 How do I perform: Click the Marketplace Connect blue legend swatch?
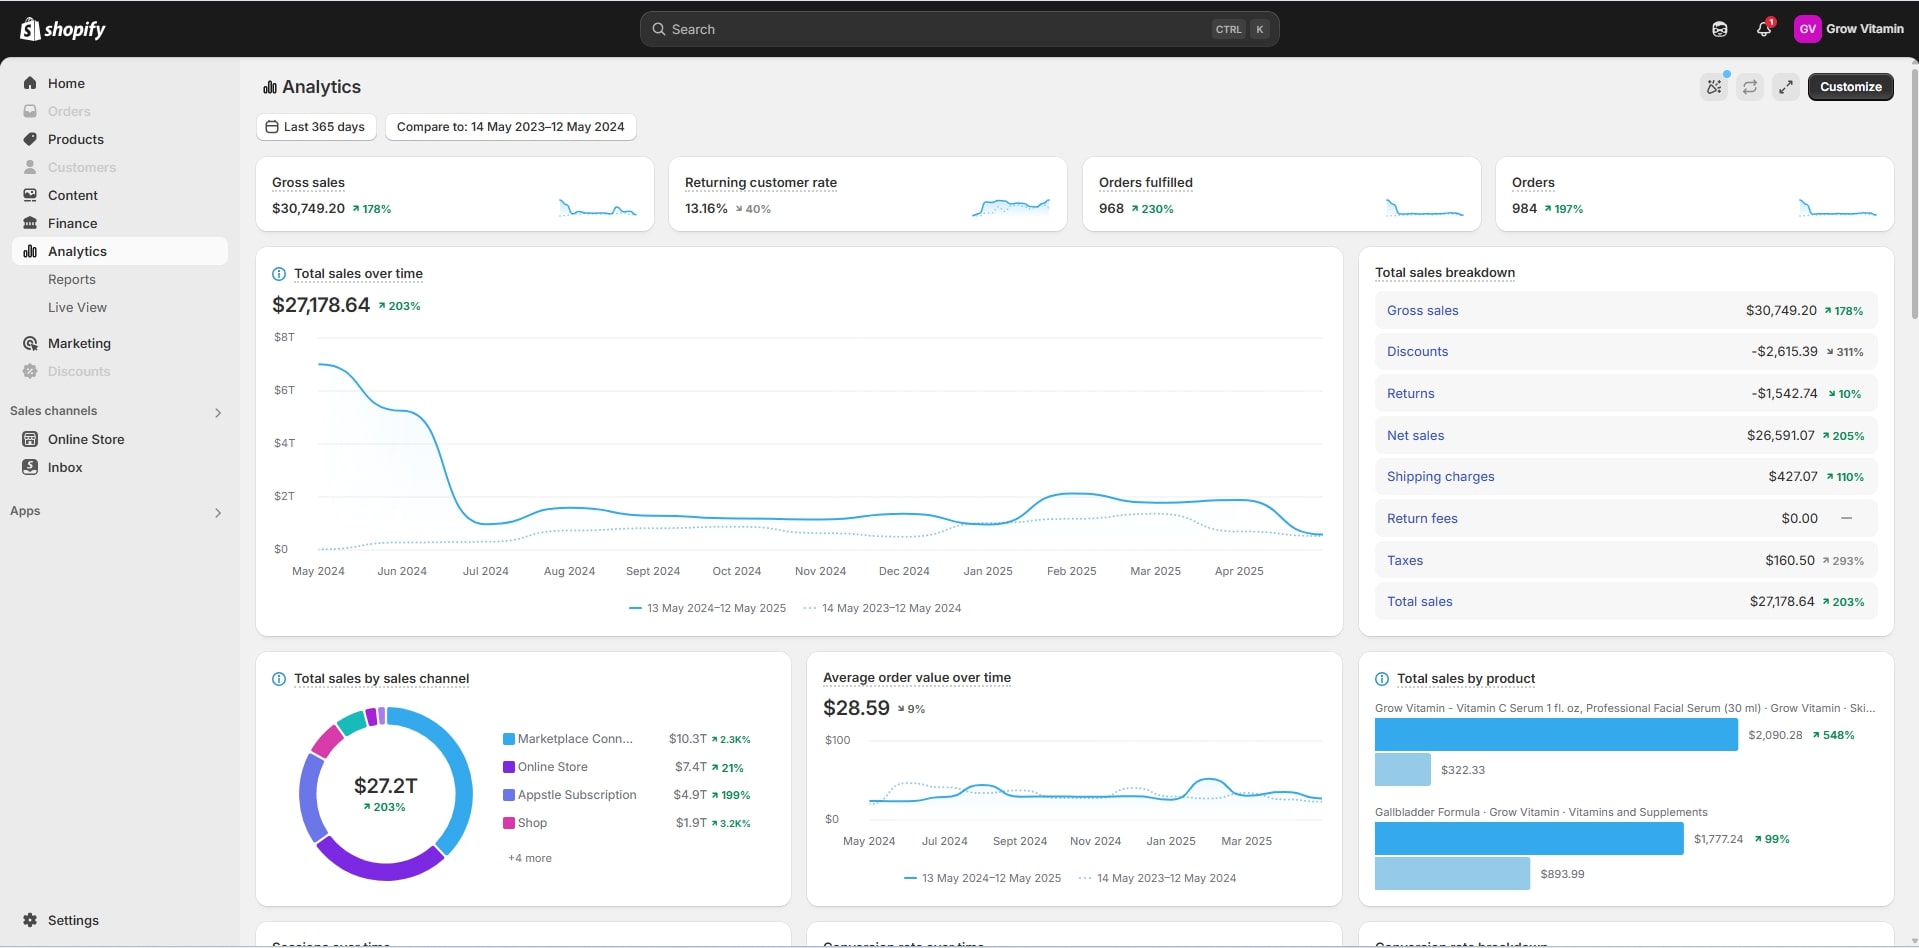point(509,739)
